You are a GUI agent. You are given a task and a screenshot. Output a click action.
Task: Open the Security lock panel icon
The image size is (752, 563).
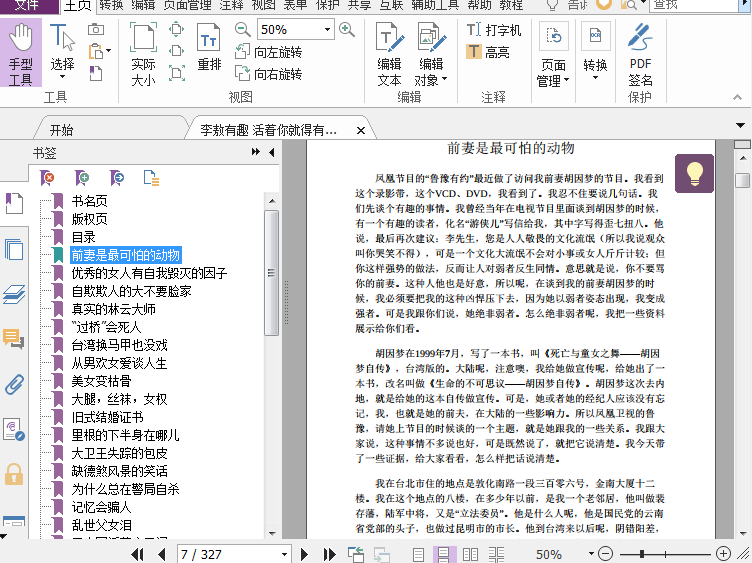coord(14,474)
